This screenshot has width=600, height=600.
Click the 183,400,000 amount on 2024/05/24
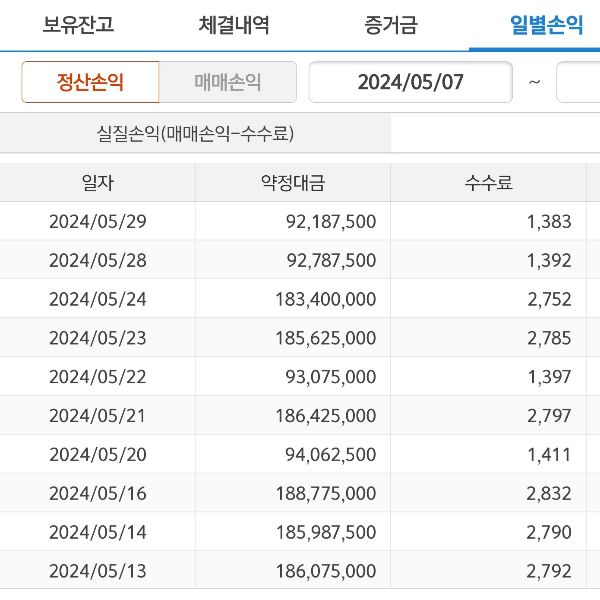click(325, 299)
